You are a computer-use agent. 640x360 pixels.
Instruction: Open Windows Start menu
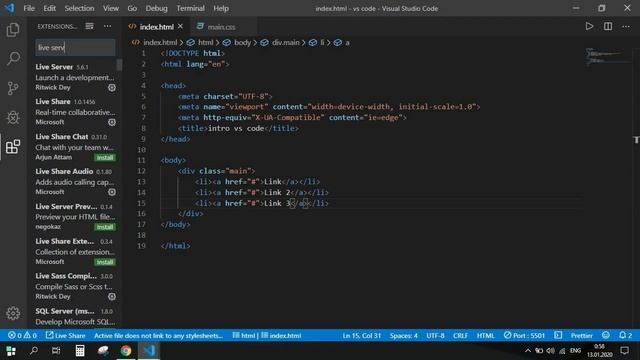pos(11,351)
